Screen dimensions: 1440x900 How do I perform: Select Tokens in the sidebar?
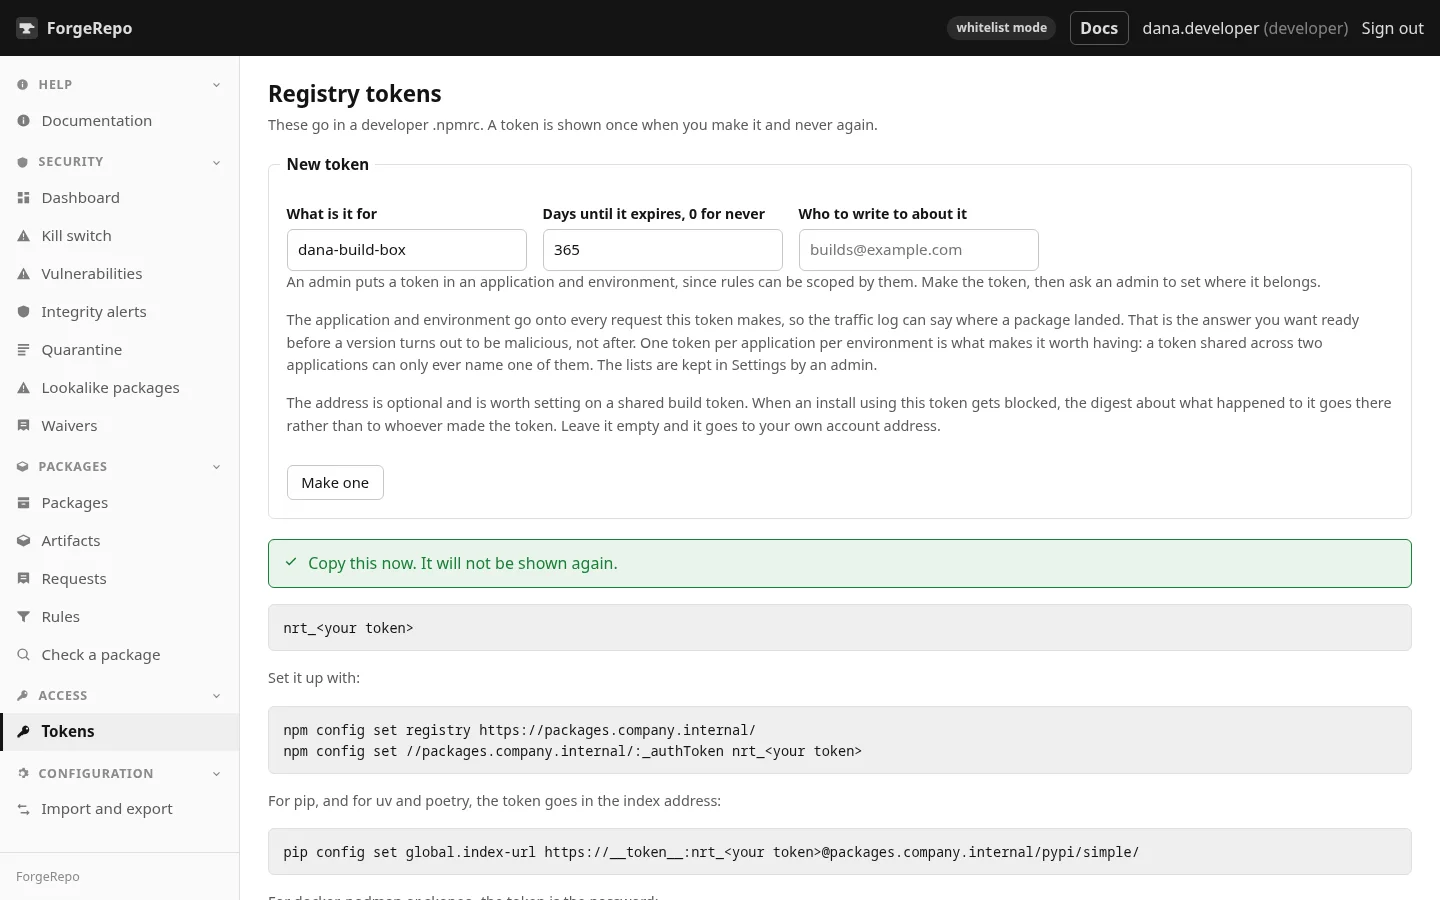[120, 732]
